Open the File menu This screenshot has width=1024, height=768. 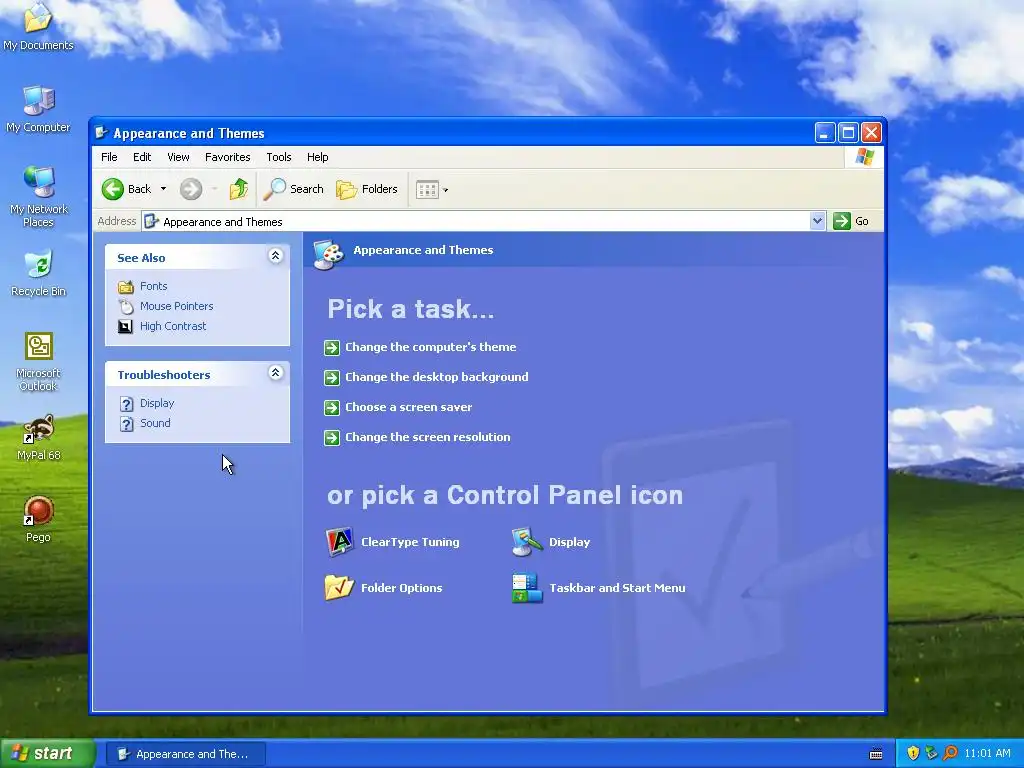point(109,157)
